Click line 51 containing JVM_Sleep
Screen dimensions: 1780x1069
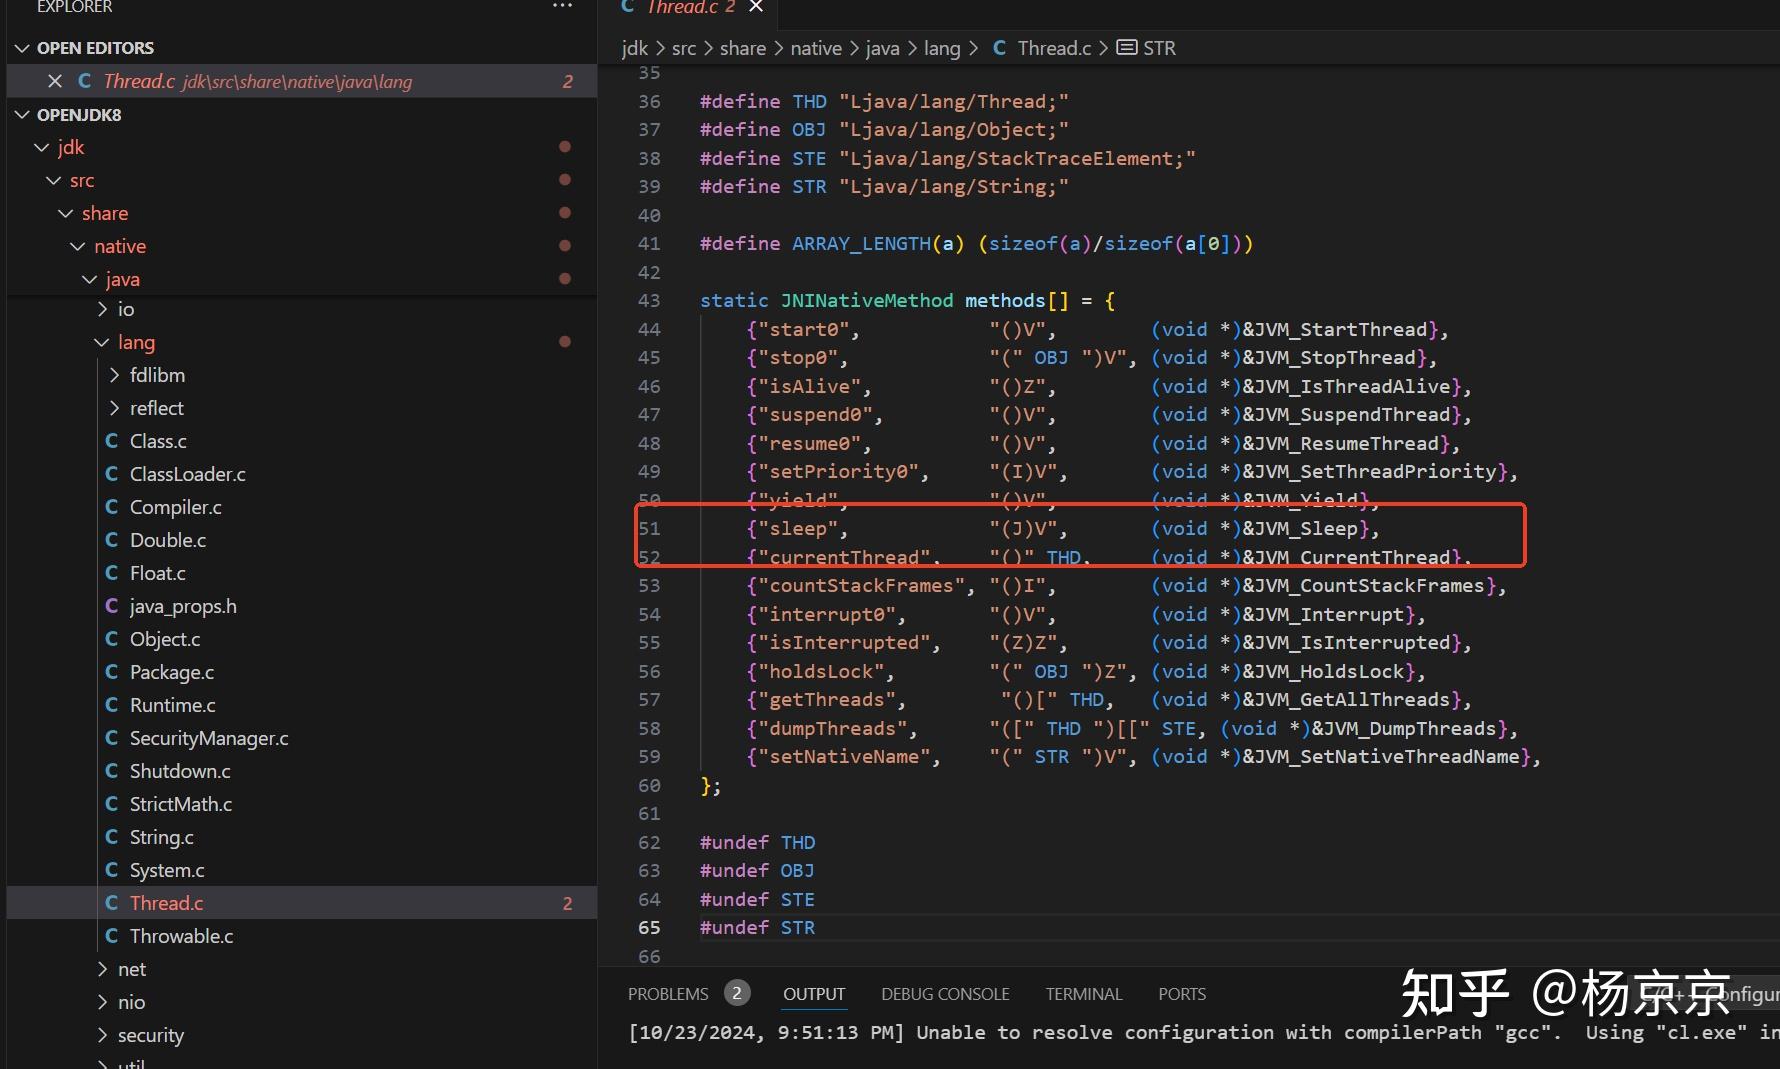[1060, 529]
